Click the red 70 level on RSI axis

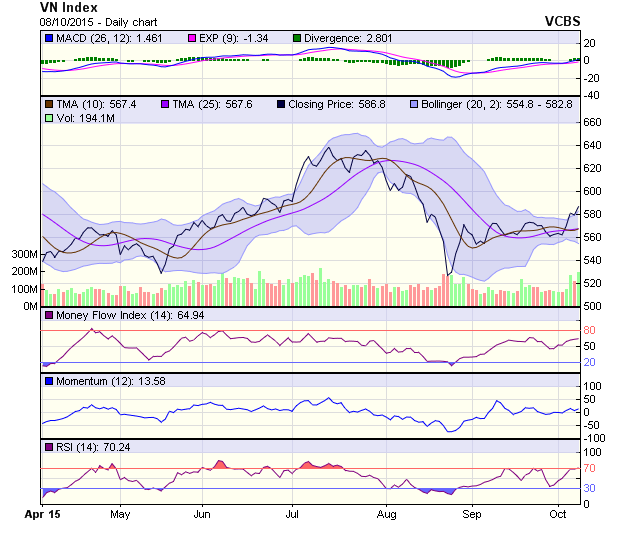coord(591,468)
